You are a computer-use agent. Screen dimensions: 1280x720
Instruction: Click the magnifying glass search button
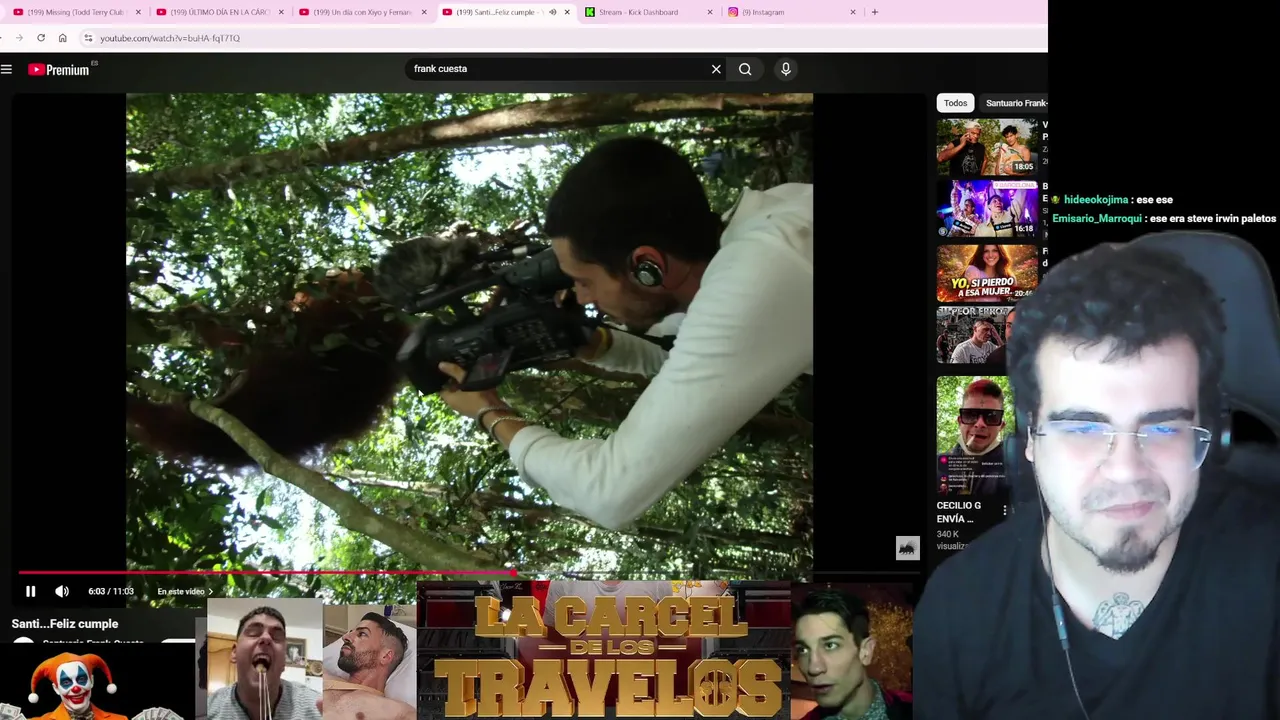point(745,69)
